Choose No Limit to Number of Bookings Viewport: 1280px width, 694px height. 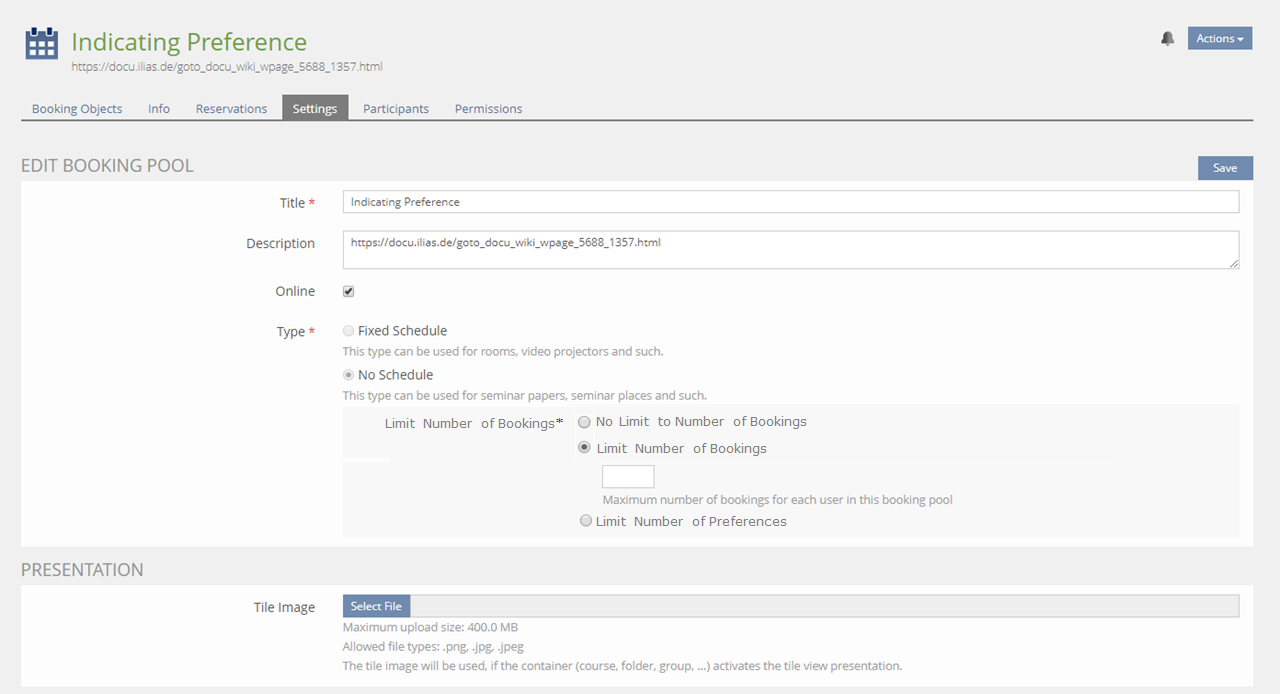pyautogui.click(x=585, y=422)
